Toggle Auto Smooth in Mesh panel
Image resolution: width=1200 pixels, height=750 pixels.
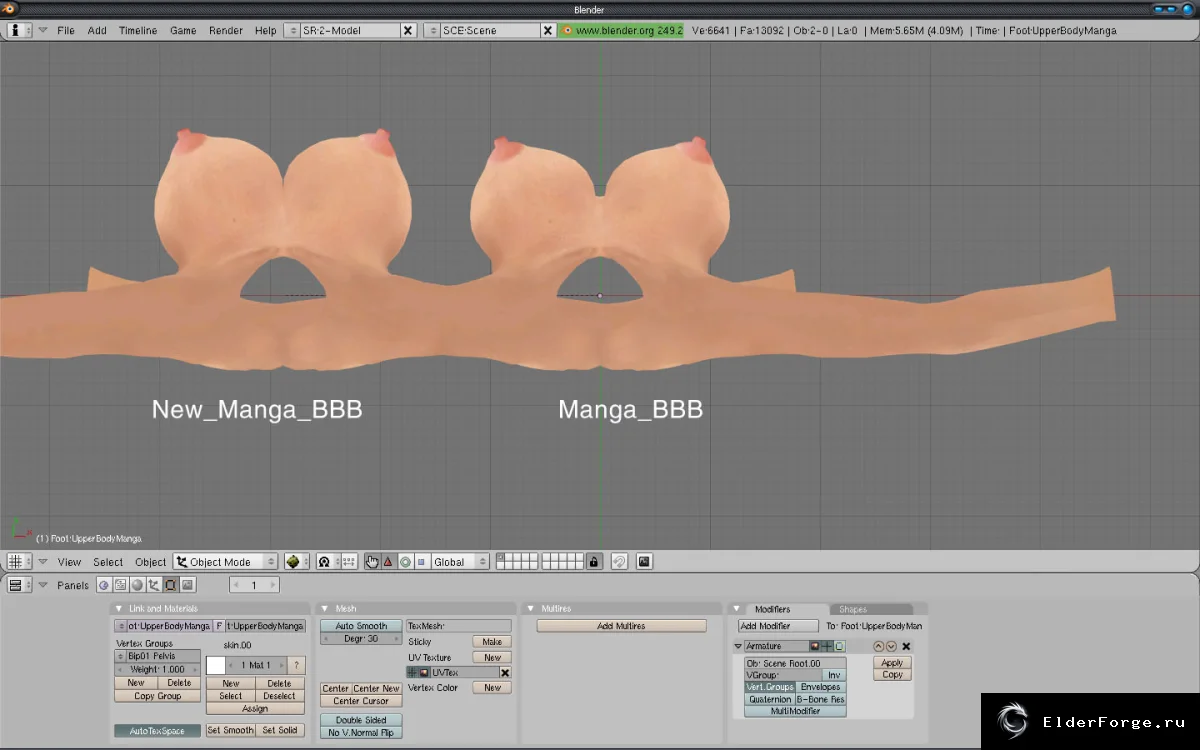point(361,626)
